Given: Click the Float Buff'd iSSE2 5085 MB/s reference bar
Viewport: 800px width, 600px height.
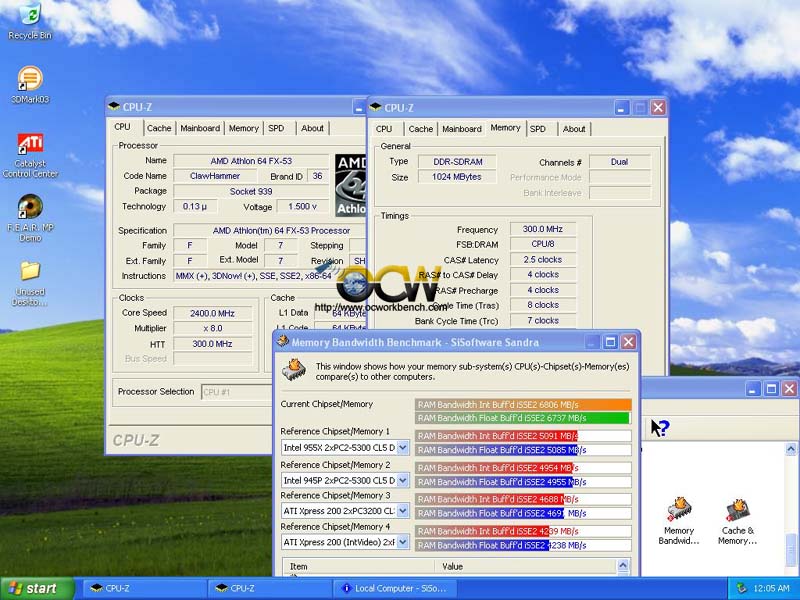Looking at the screenshot, I should pos(523,450).
